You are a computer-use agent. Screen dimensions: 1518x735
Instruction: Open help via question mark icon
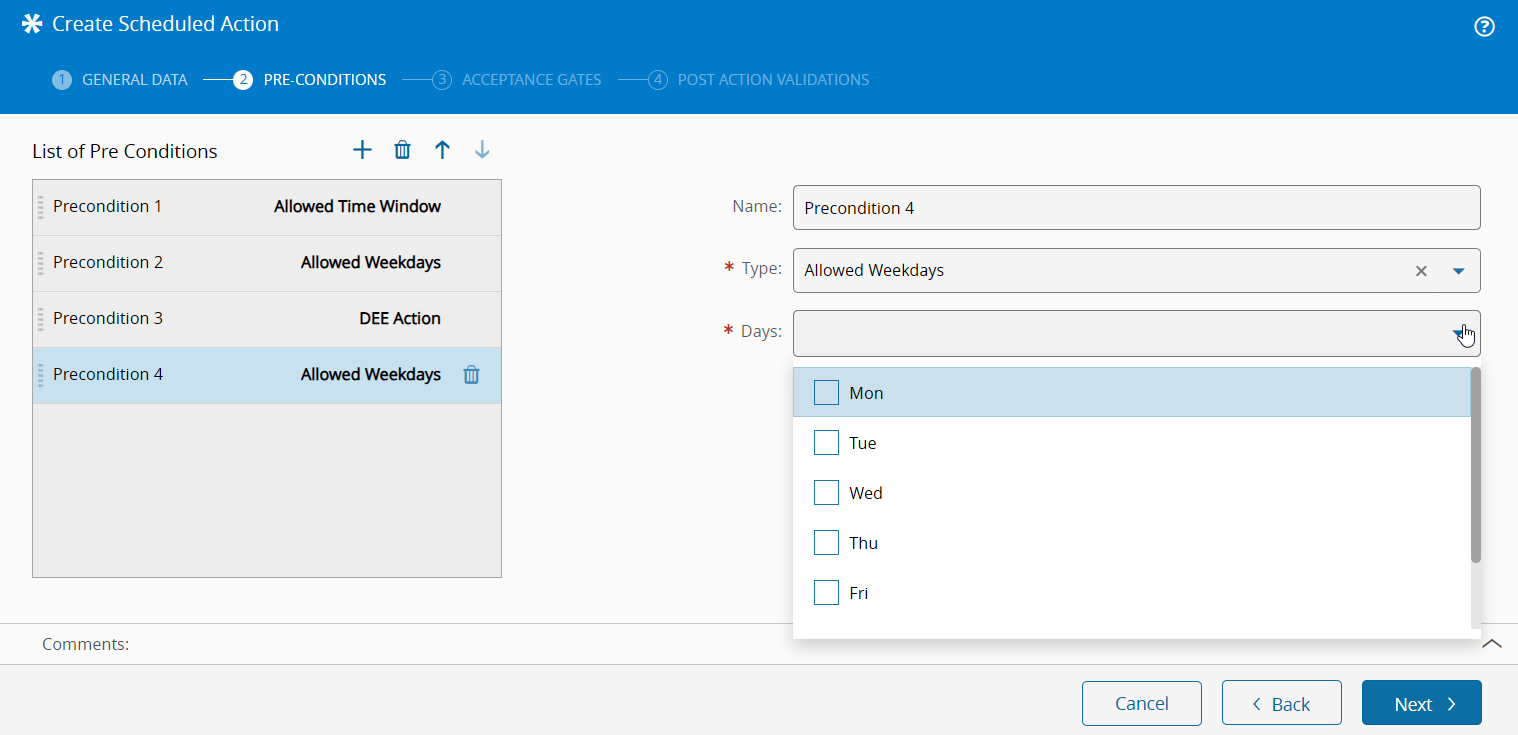point(1484,27)
